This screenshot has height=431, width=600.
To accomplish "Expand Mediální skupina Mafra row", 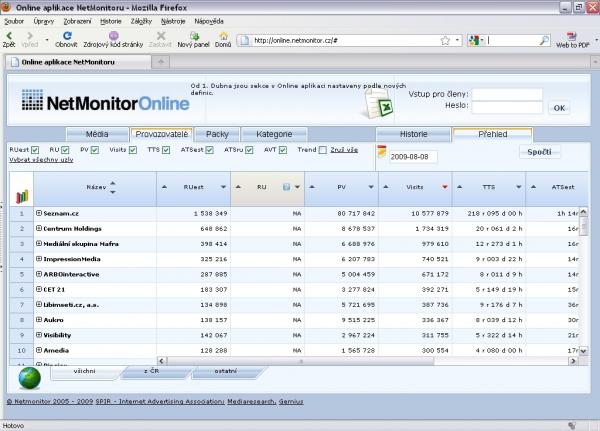I will point(39,243).
